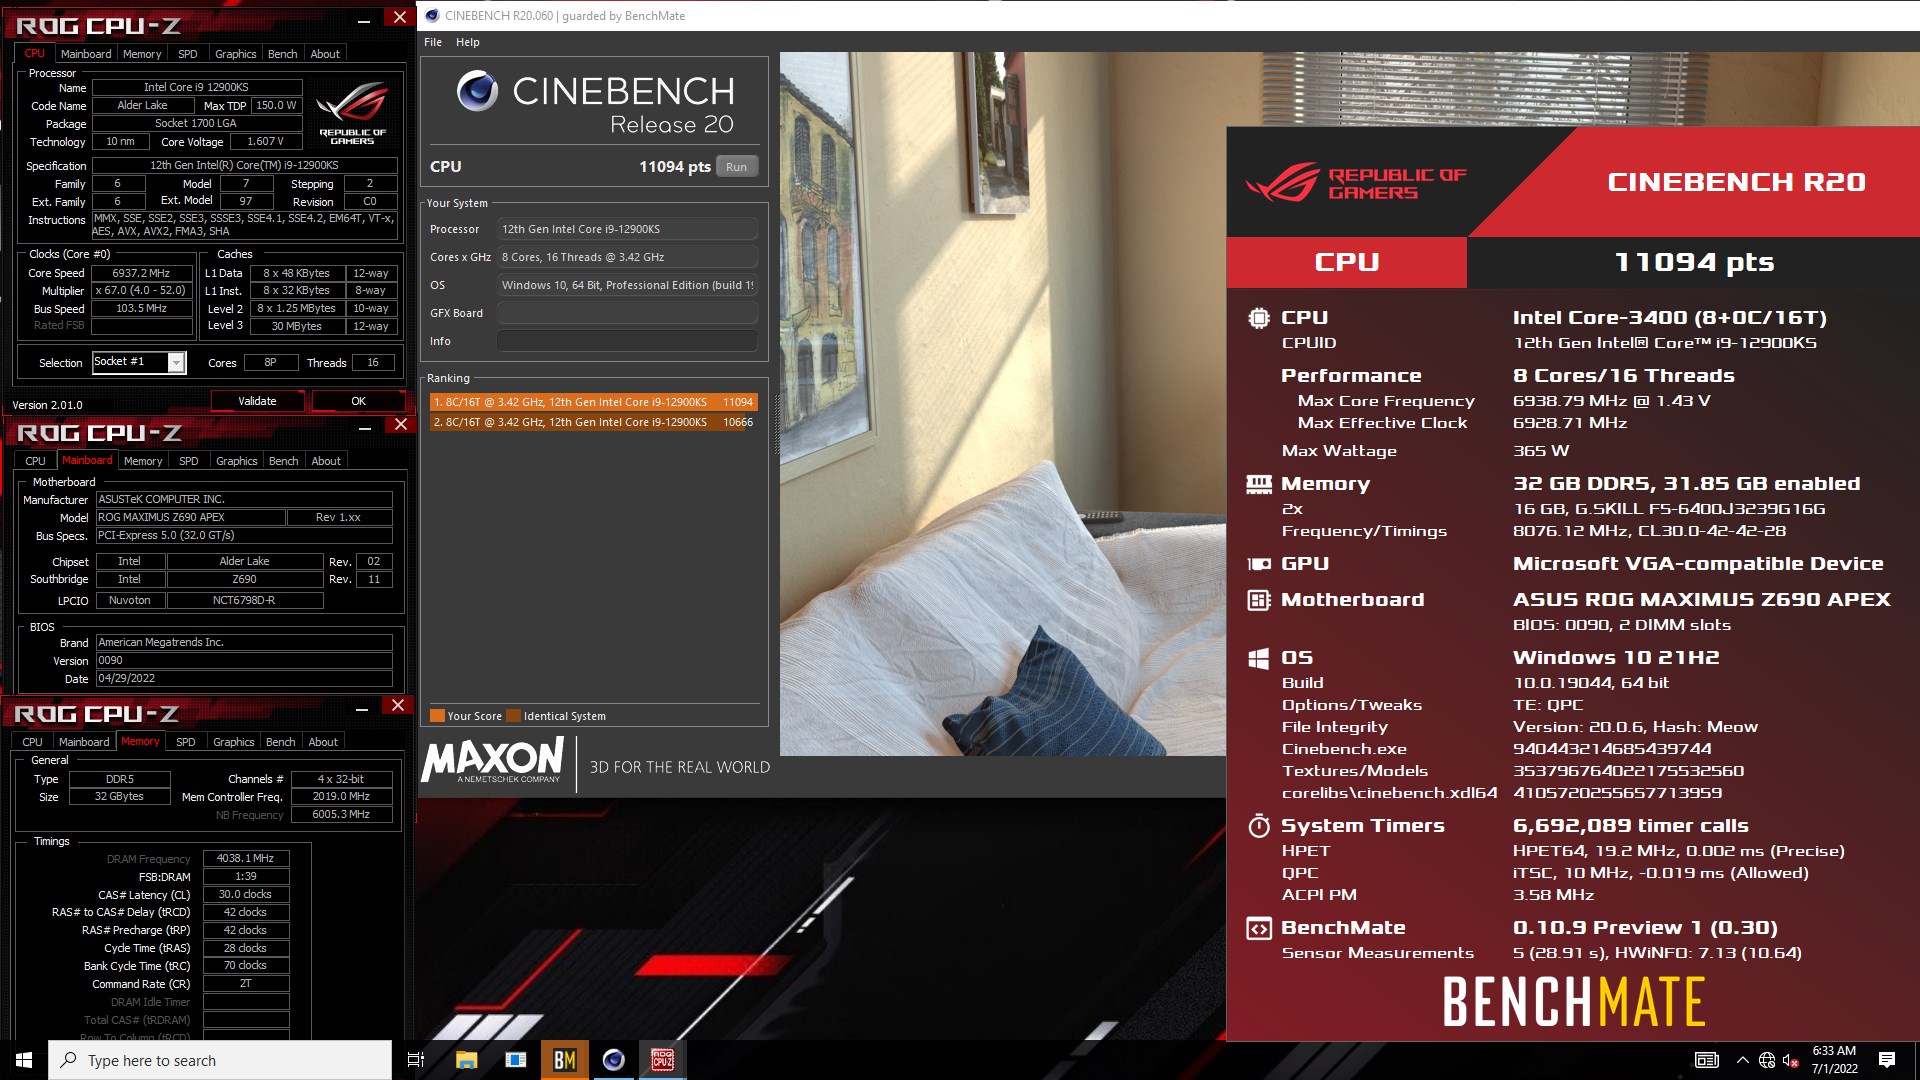This screenshot has width=1920, height=1080.
Task: Click the DRAM Frequency value 4038.1 MHz
Action: [245, 858]
